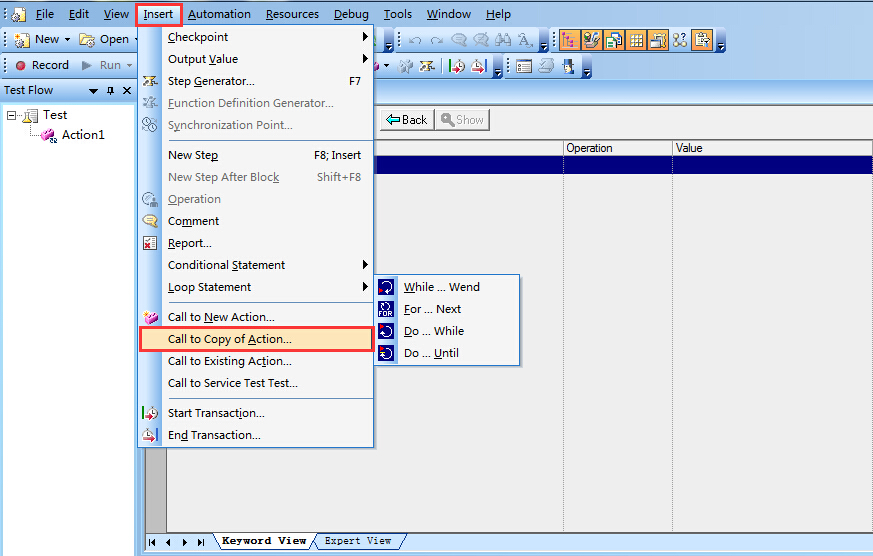
Task: Click the Step Generator toolbar icon
Action: coord(427,67)
